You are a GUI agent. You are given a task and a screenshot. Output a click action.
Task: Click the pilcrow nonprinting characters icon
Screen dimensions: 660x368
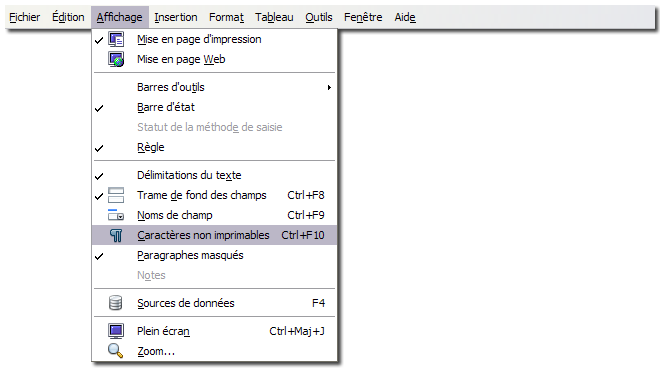pyautogui.click(x=116, y=235)
